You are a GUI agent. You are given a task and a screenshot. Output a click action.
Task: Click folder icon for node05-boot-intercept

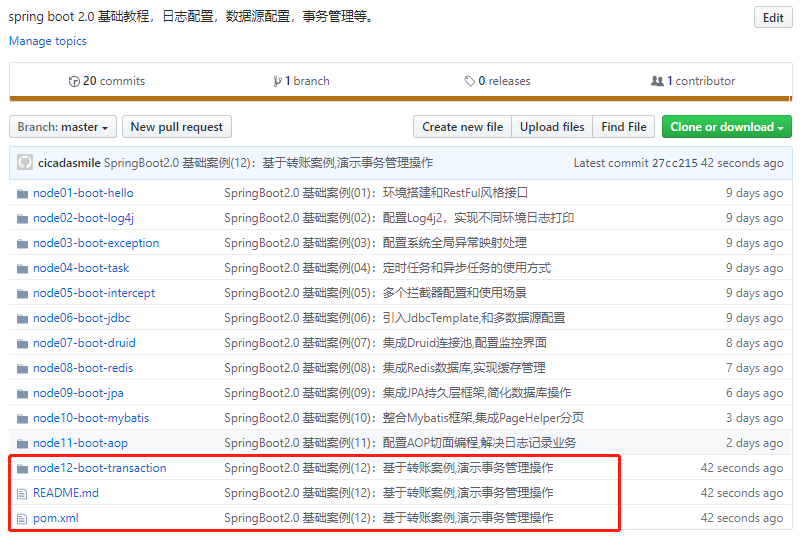coord(22,294)
